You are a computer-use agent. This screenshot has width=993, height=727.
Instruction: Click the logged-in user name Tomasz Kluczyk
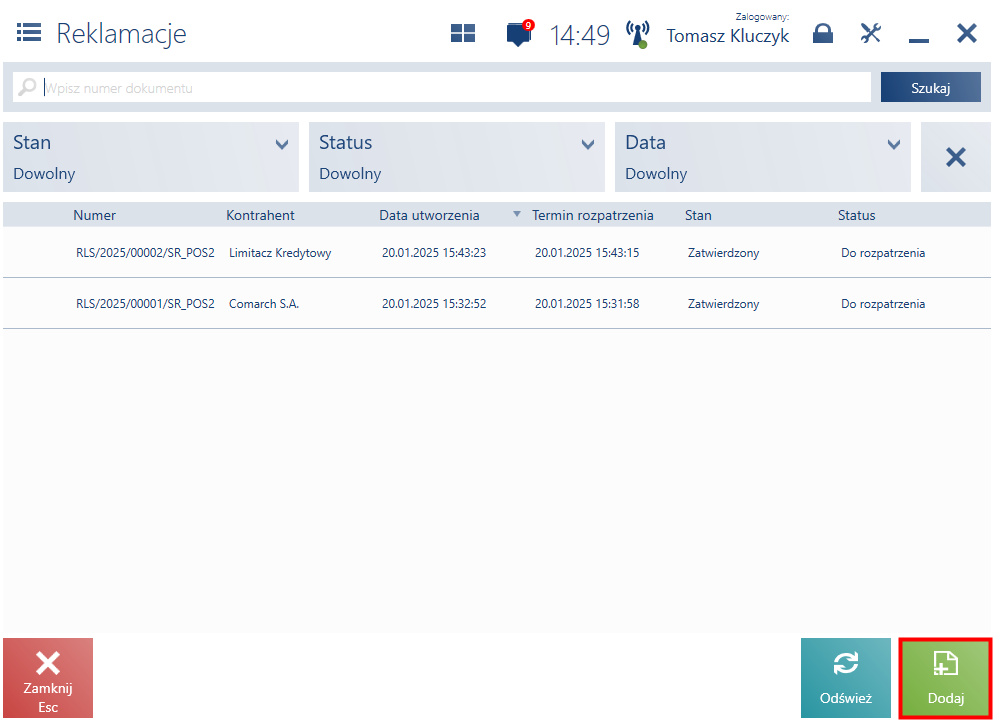coord(728,35)
